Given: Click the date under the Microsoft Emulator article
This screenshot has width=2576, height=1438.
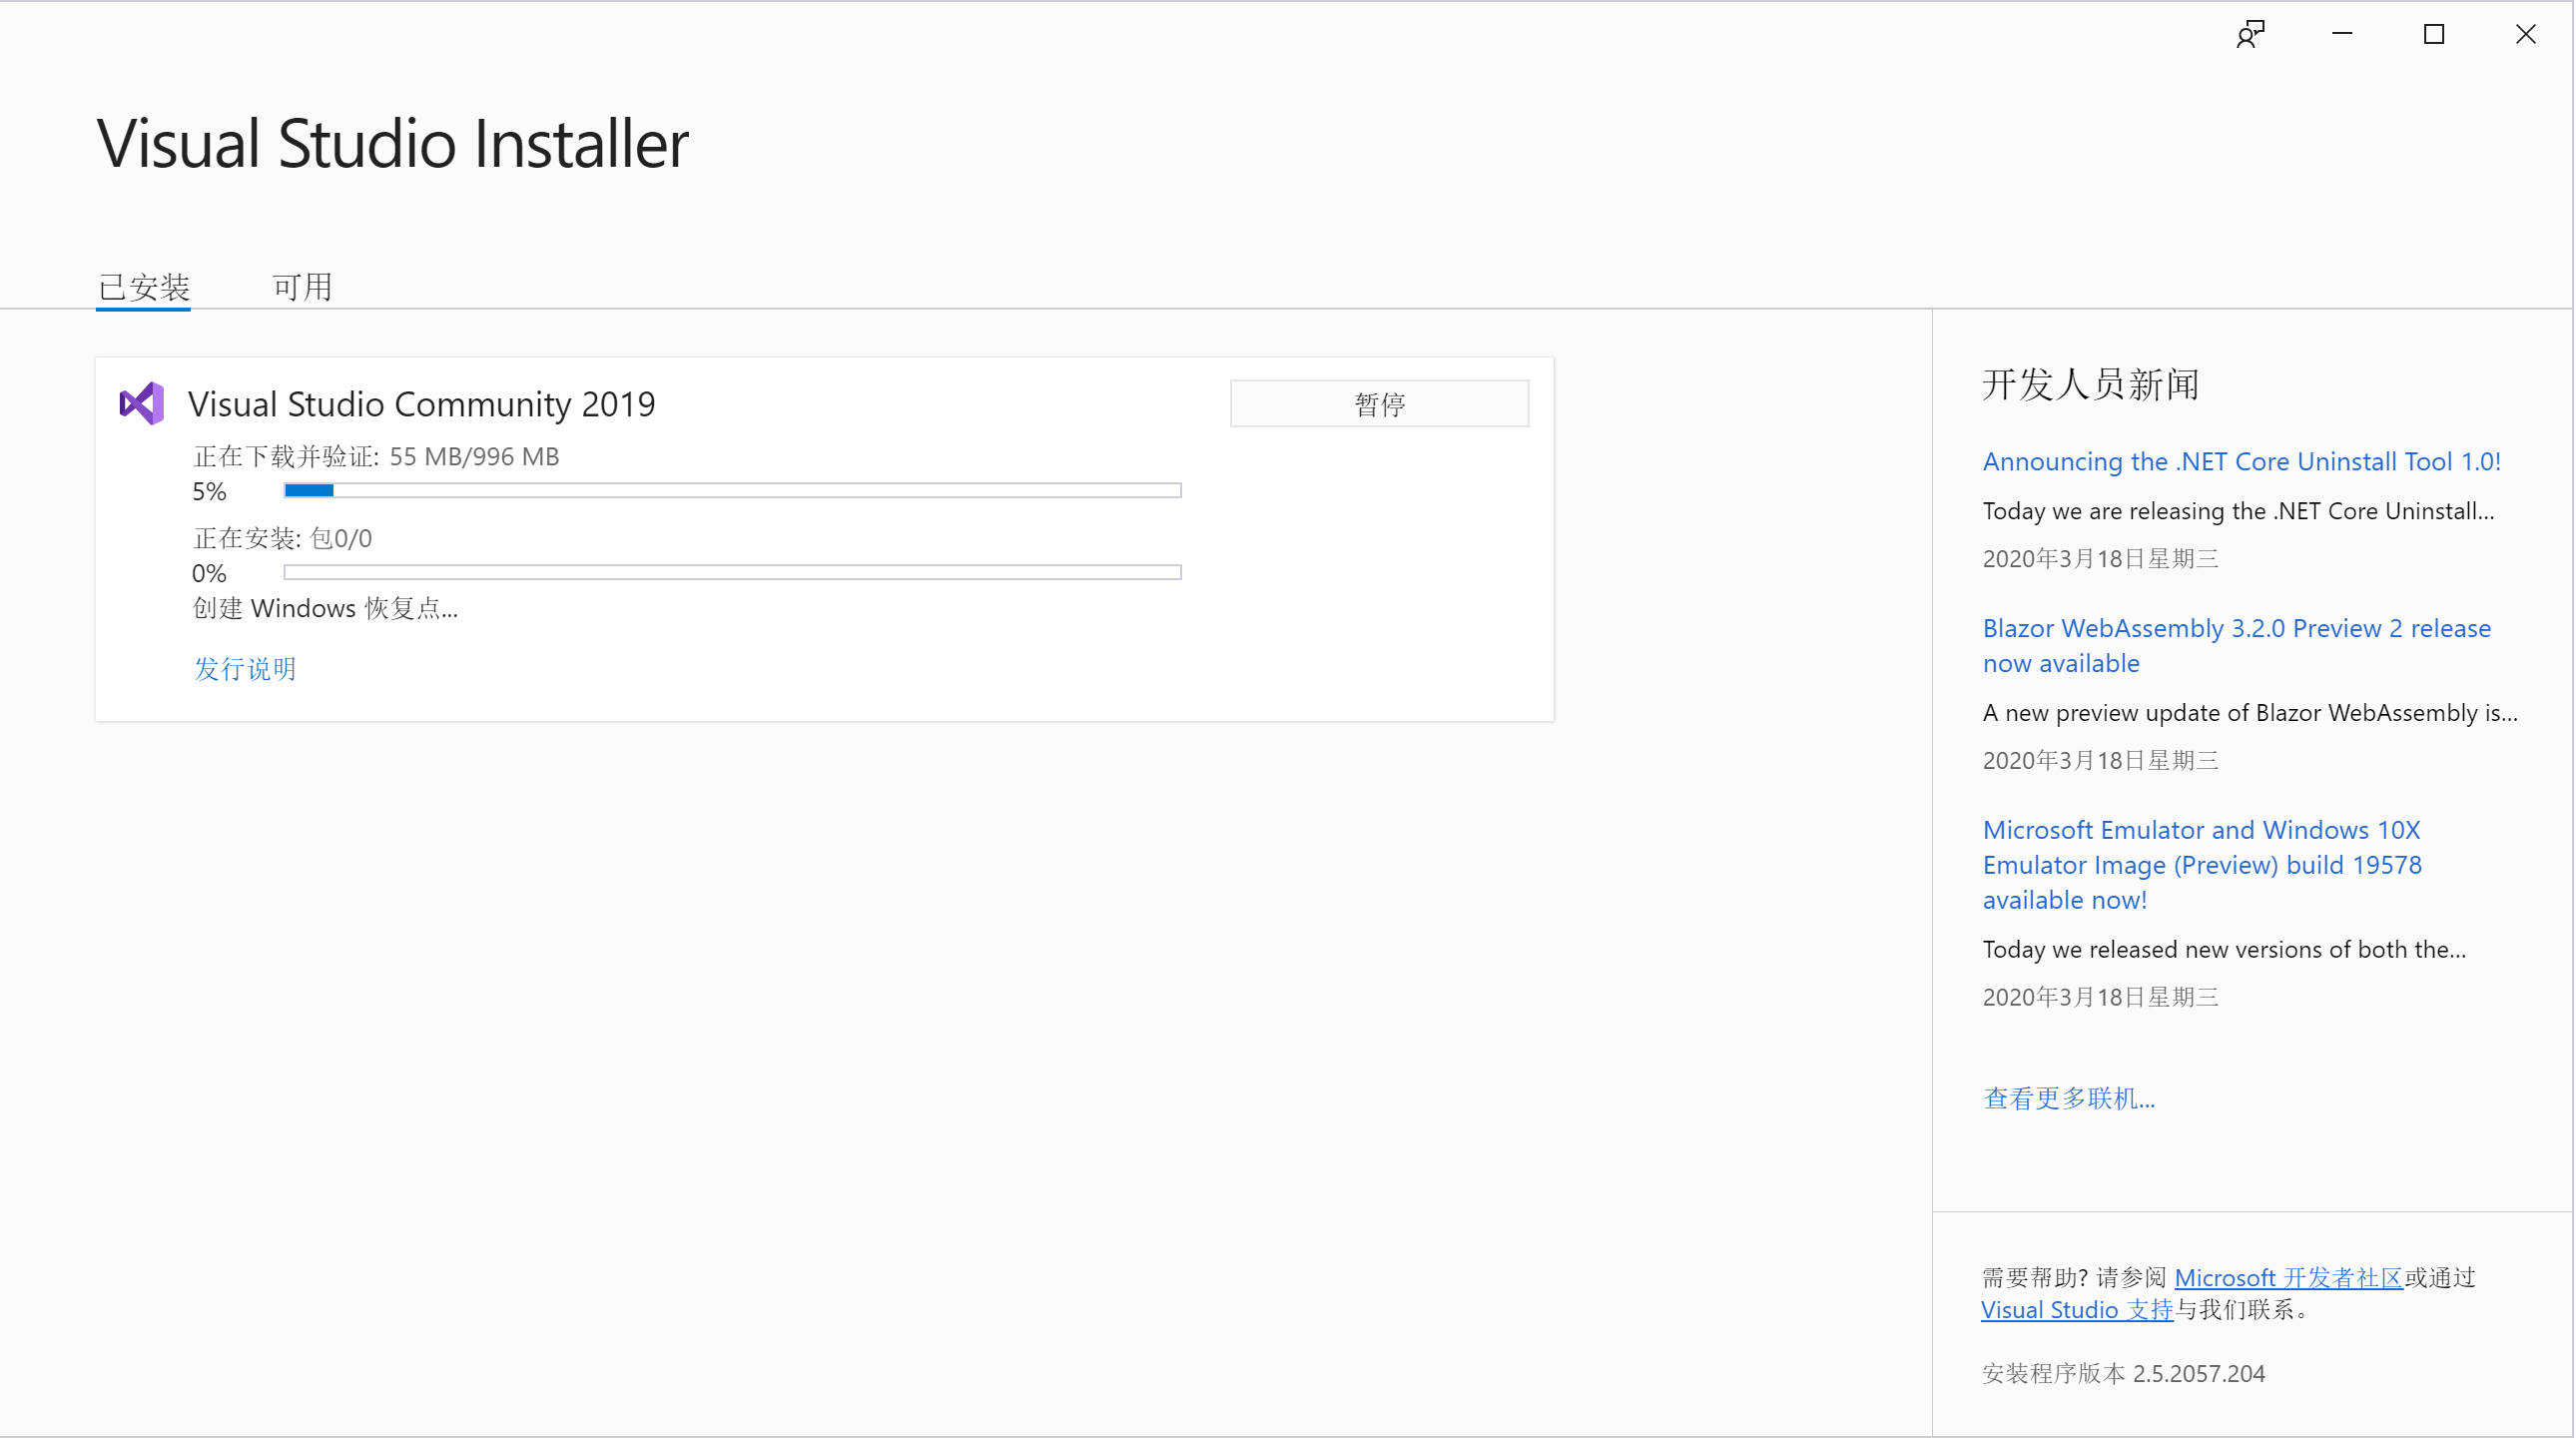Looking at the screenshot, I should pos(2100,997).
